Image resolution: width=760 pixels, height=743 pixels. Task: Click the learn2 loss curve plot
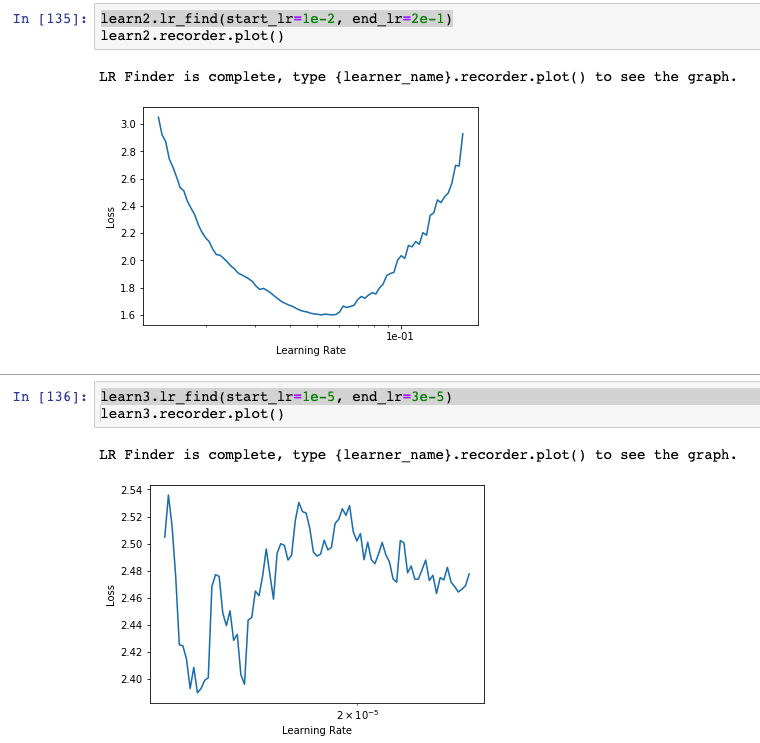point(310,216)
